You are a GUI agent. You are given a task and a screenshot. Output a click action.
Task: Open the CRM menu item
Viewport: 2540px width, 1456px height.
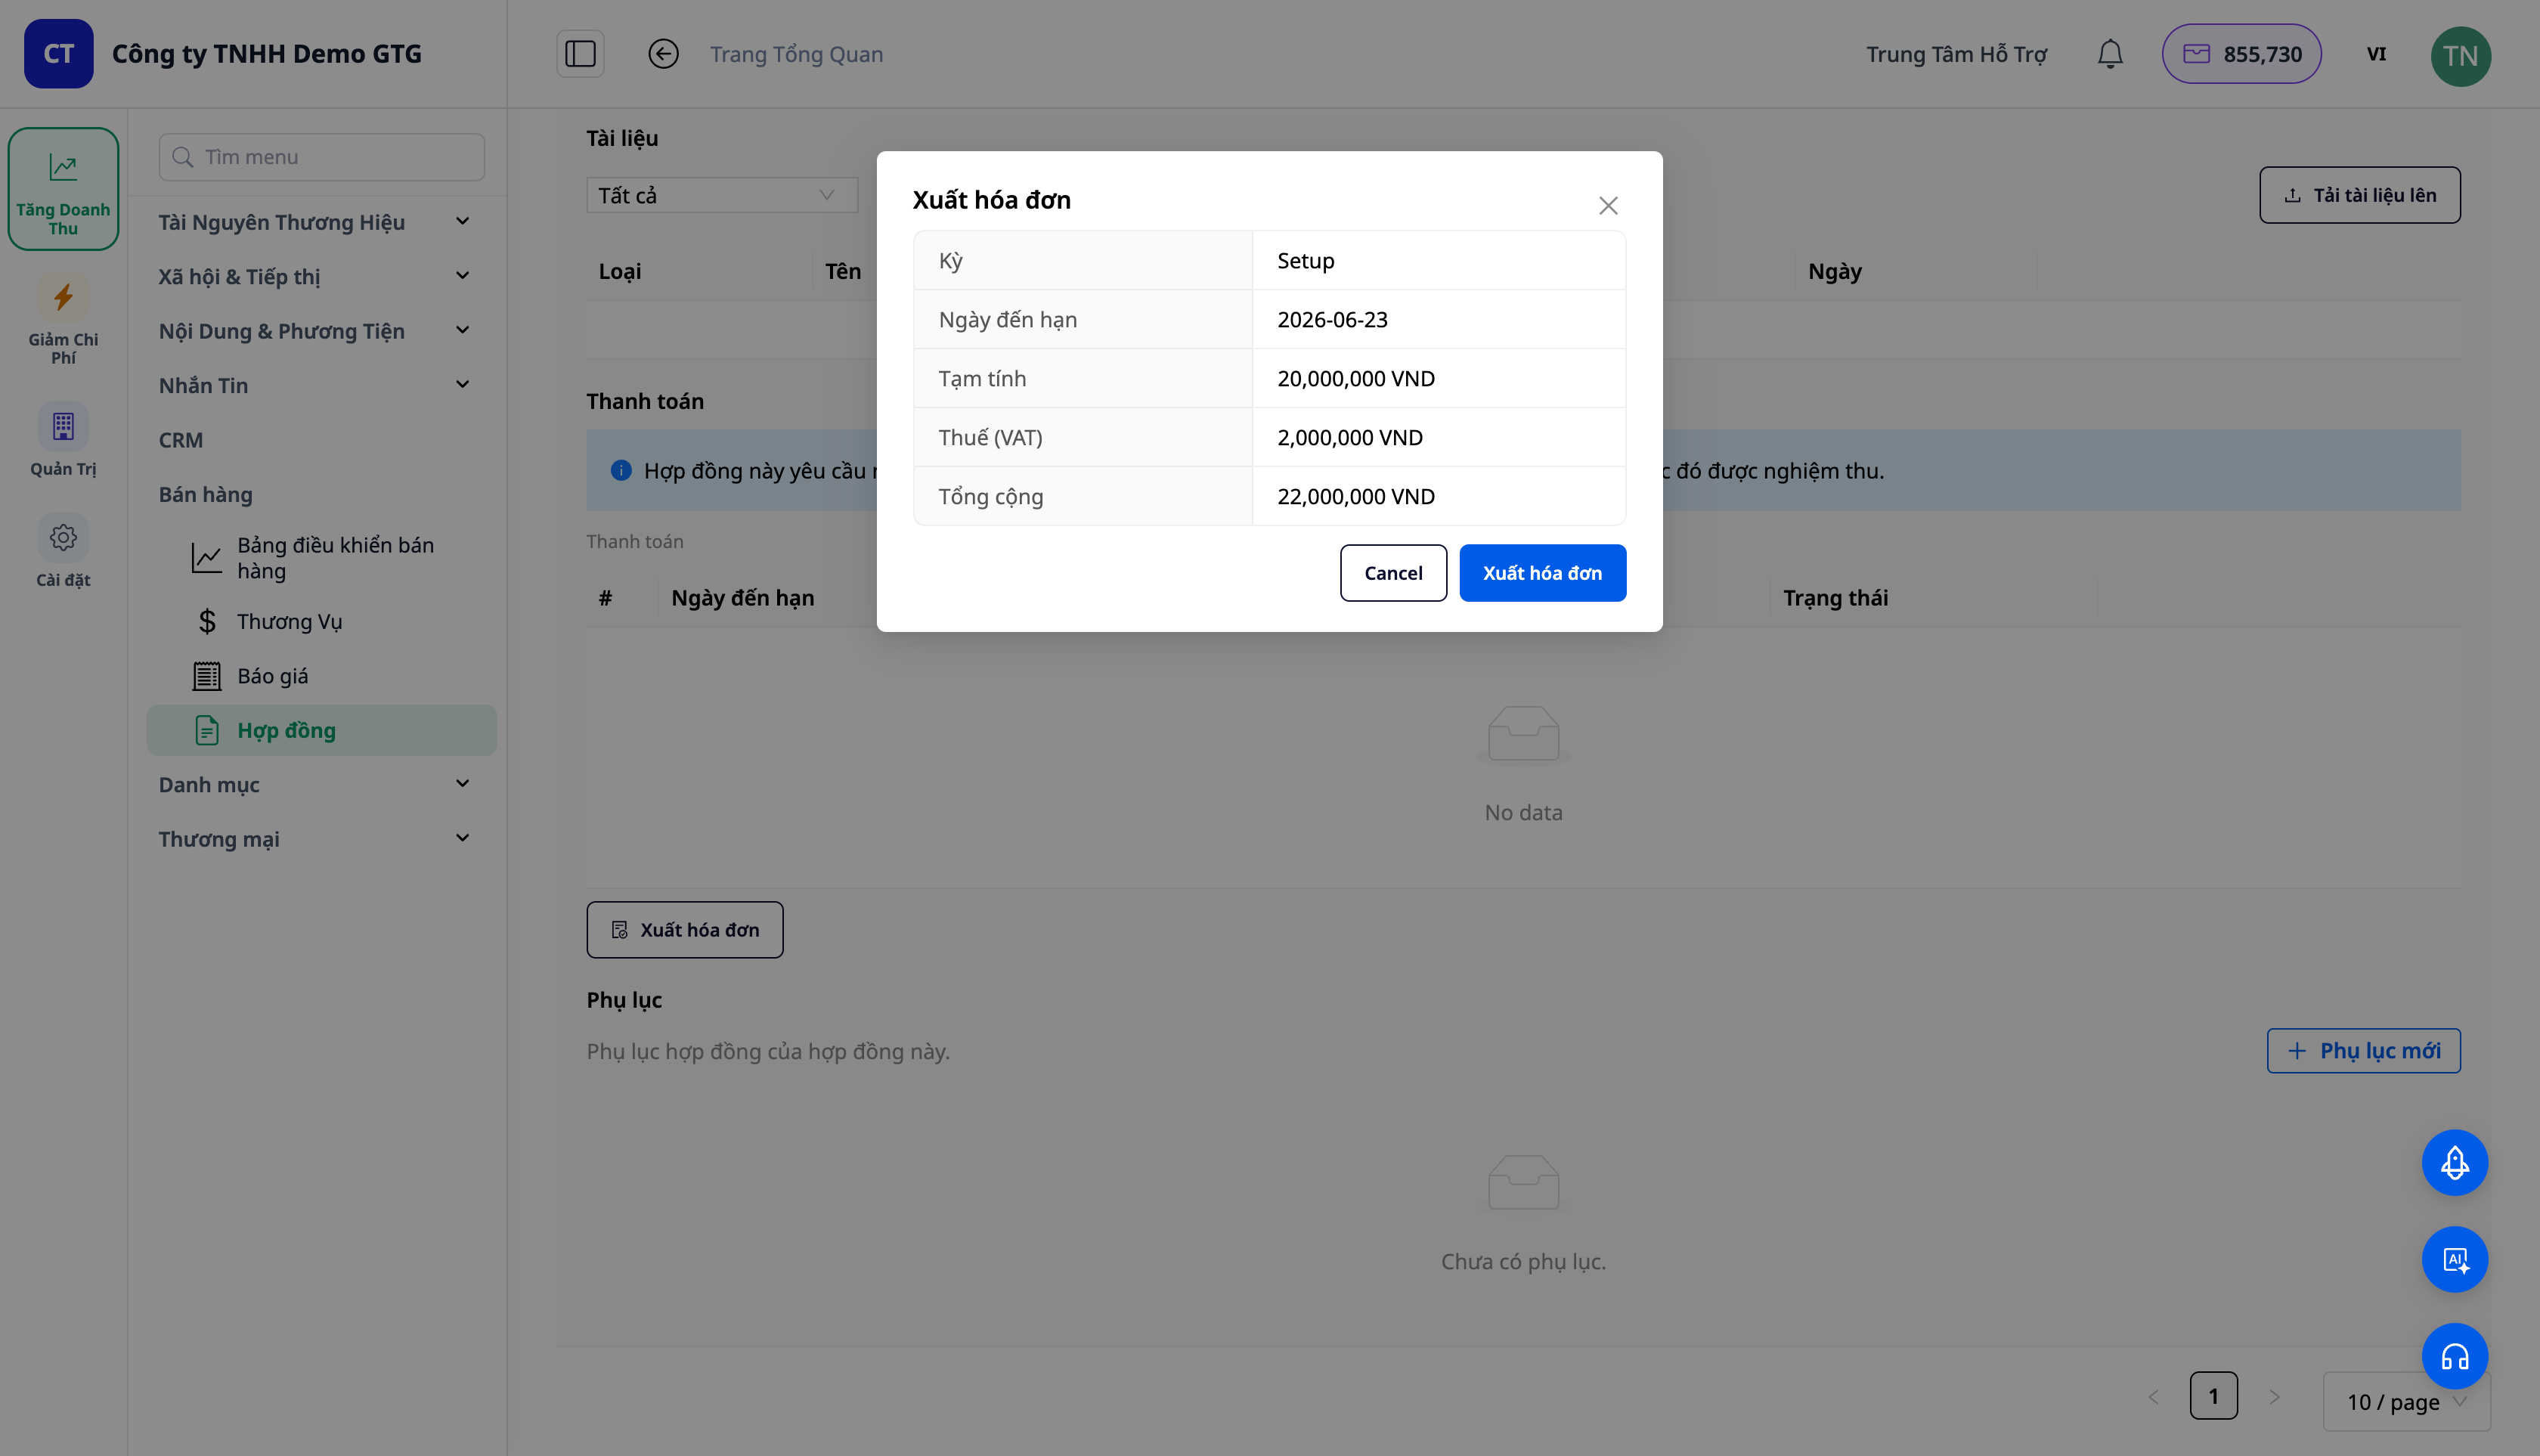(x=180, y=440)
